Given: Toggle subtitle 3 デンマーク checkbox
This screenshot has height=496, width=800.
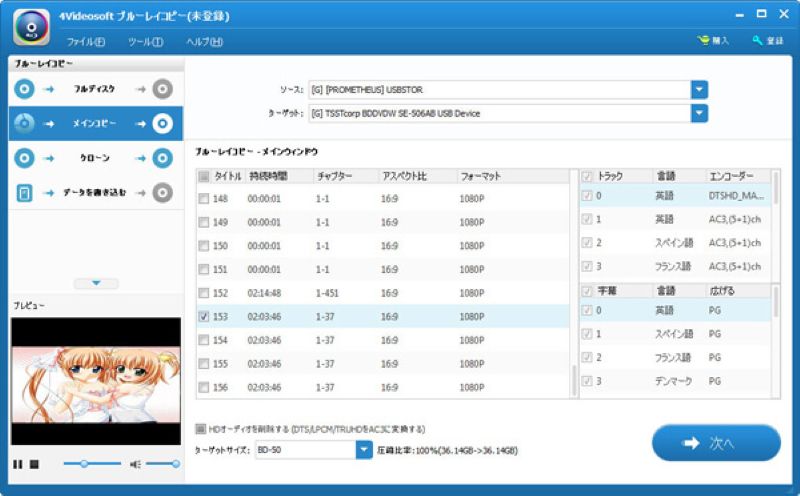Looking at the screenshot, I should coord(587,381).
